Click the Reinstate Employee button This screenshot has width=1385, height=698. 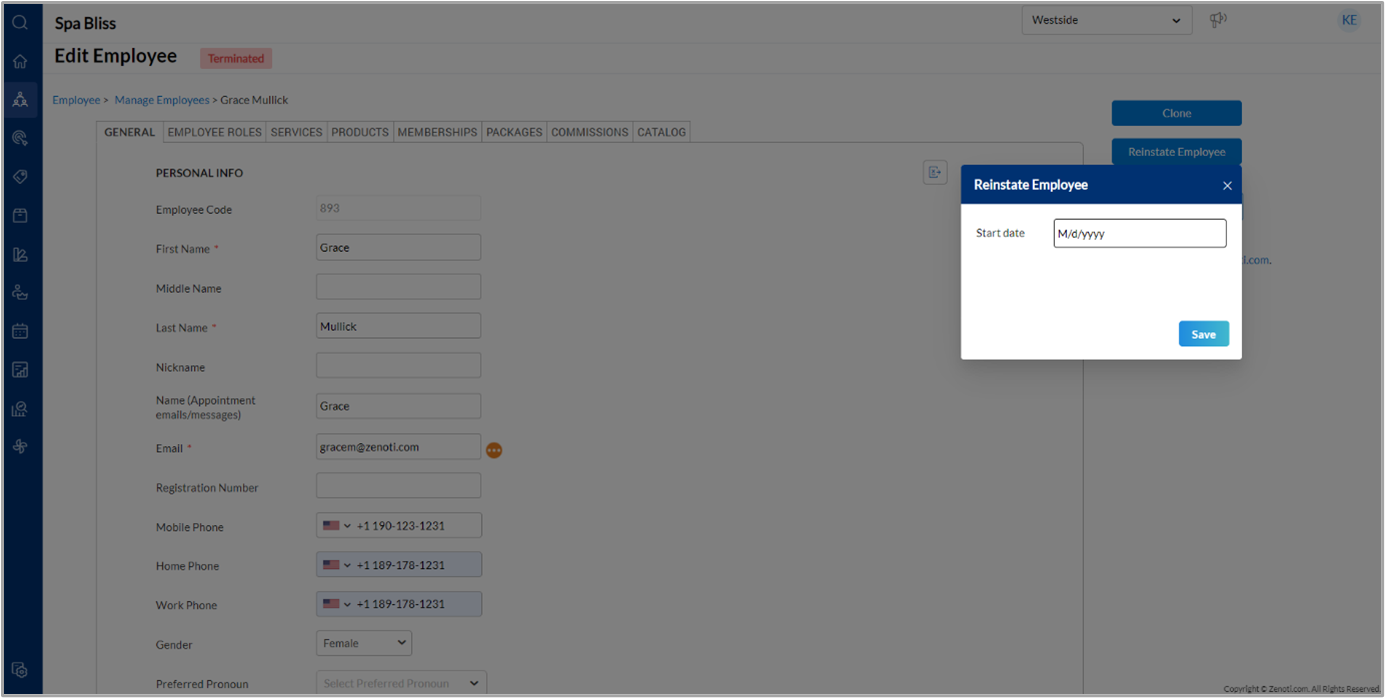pyautogui.click(x=1176, y=152)
